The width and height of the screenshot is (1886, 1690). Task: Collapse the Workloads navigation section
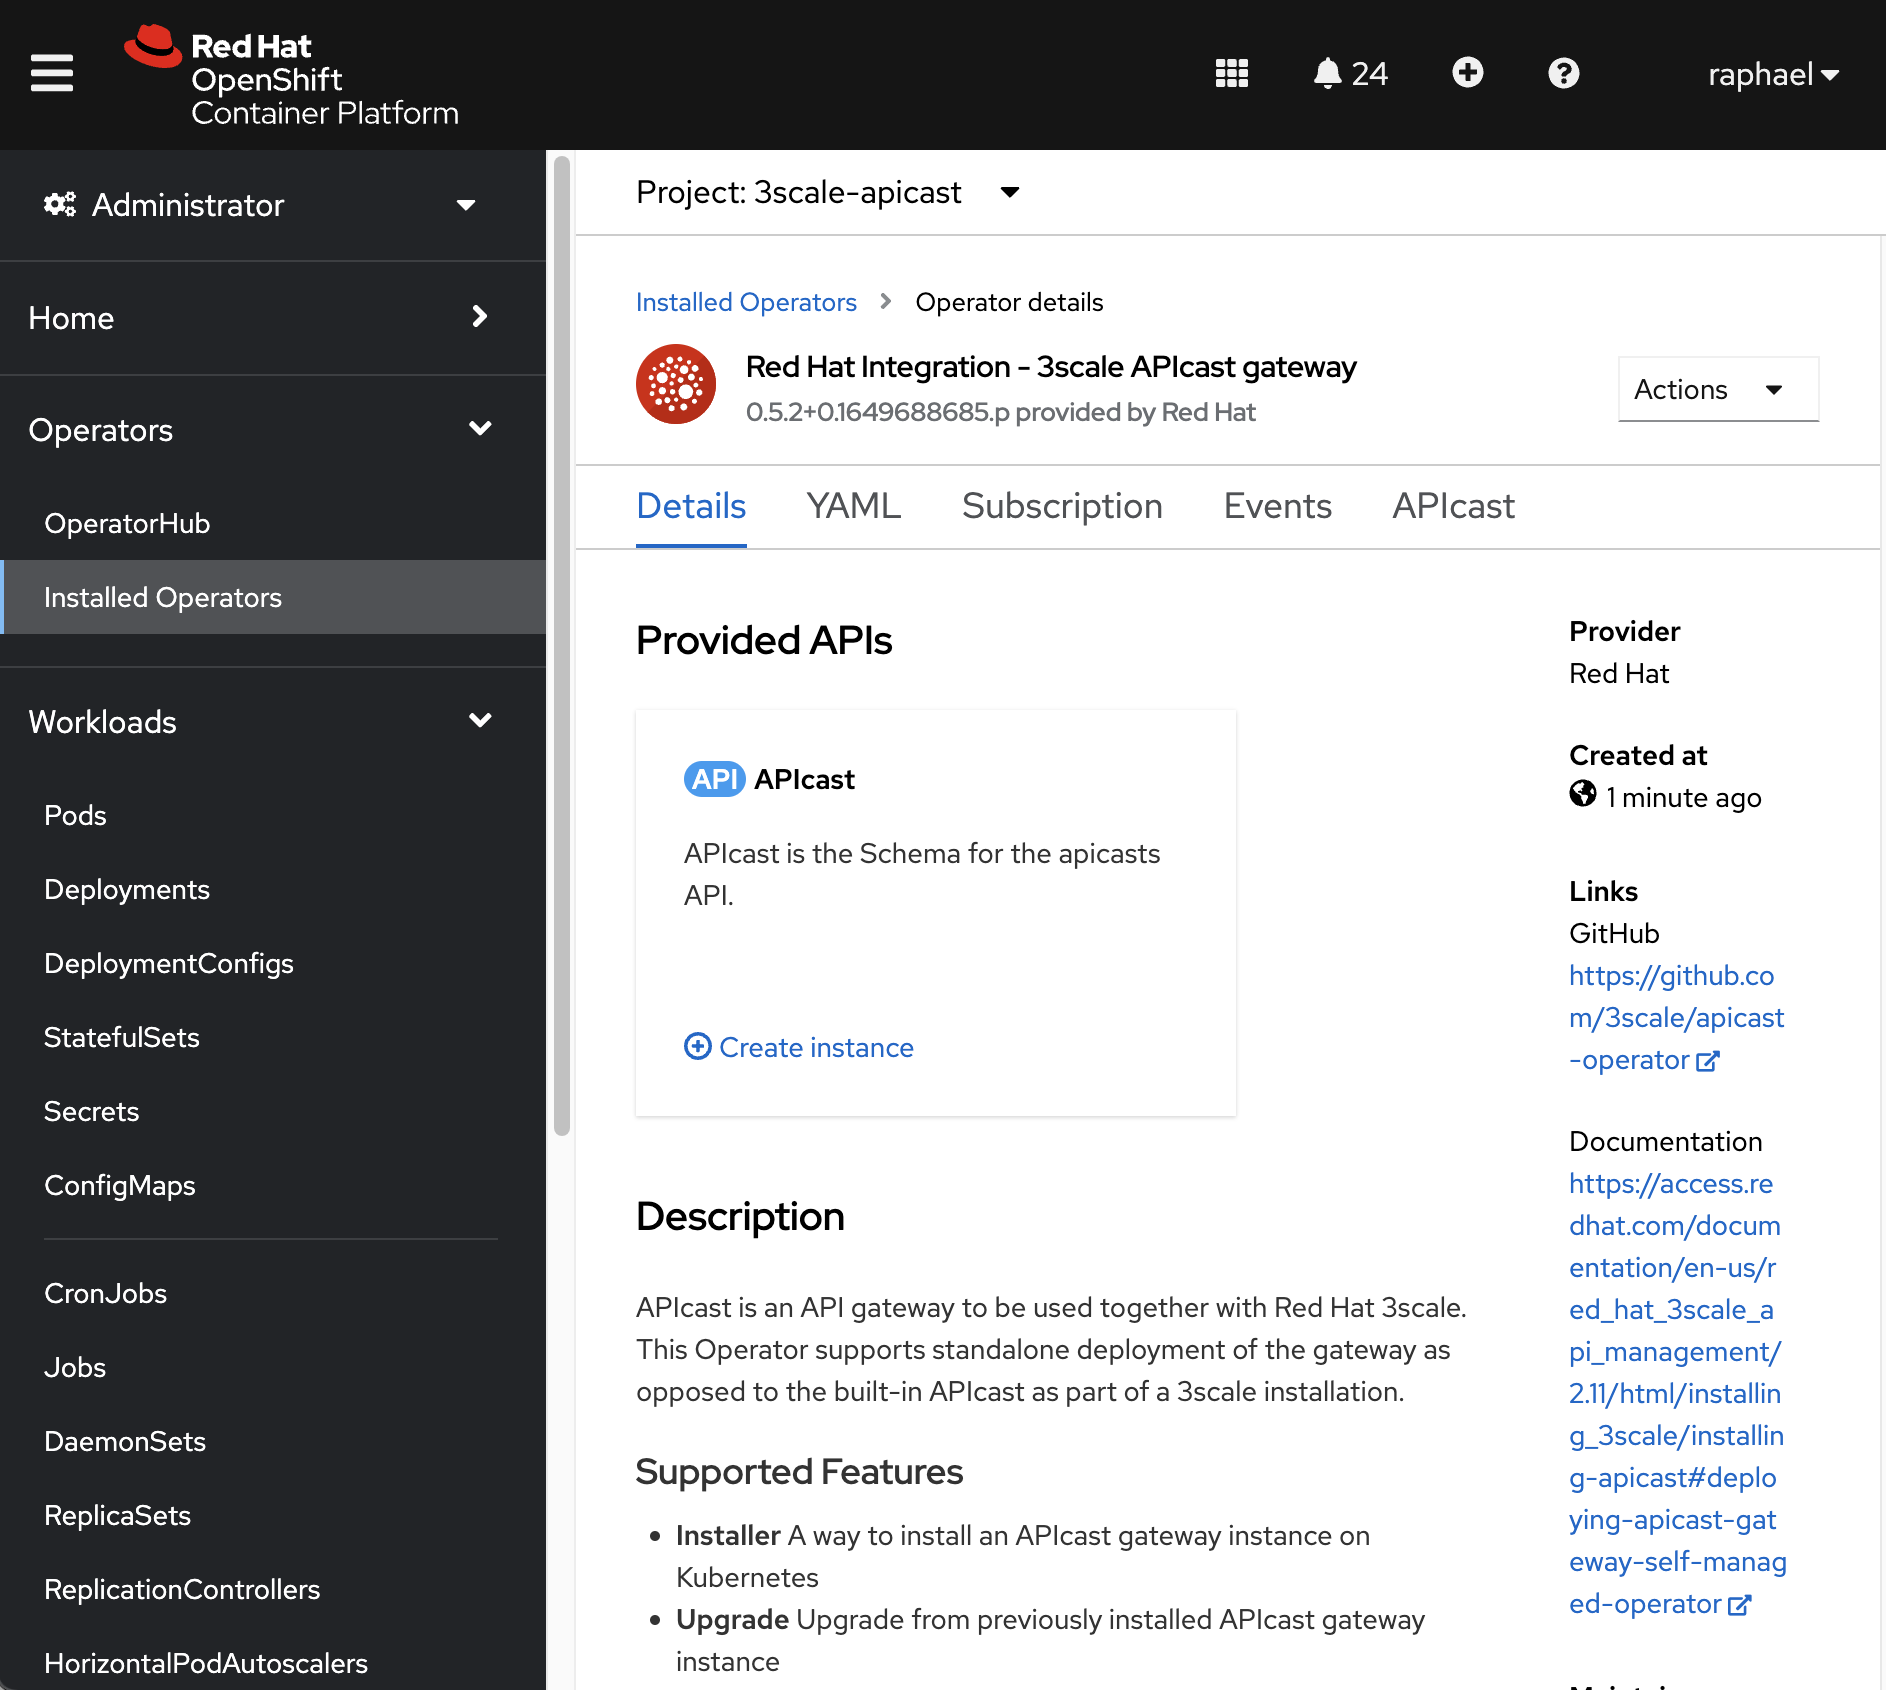coord(260,722)
